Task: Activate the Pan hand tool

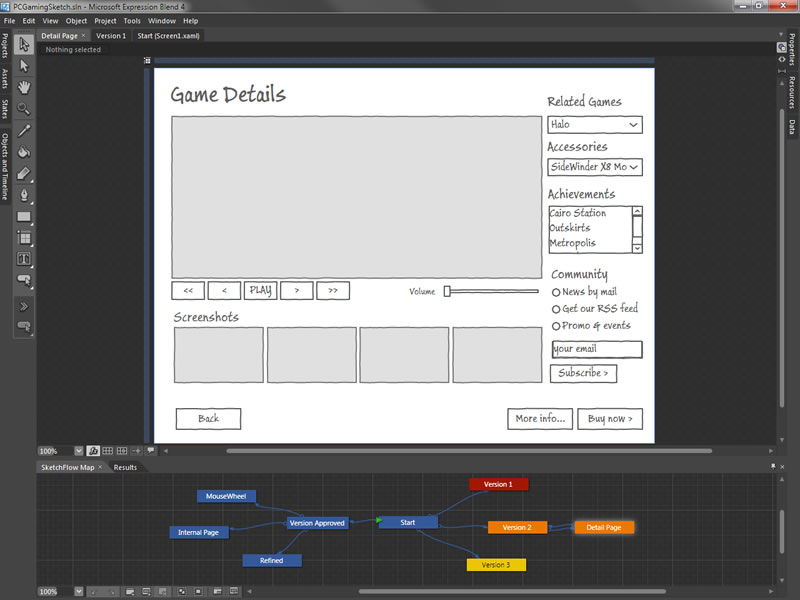Action: [24, 87]
